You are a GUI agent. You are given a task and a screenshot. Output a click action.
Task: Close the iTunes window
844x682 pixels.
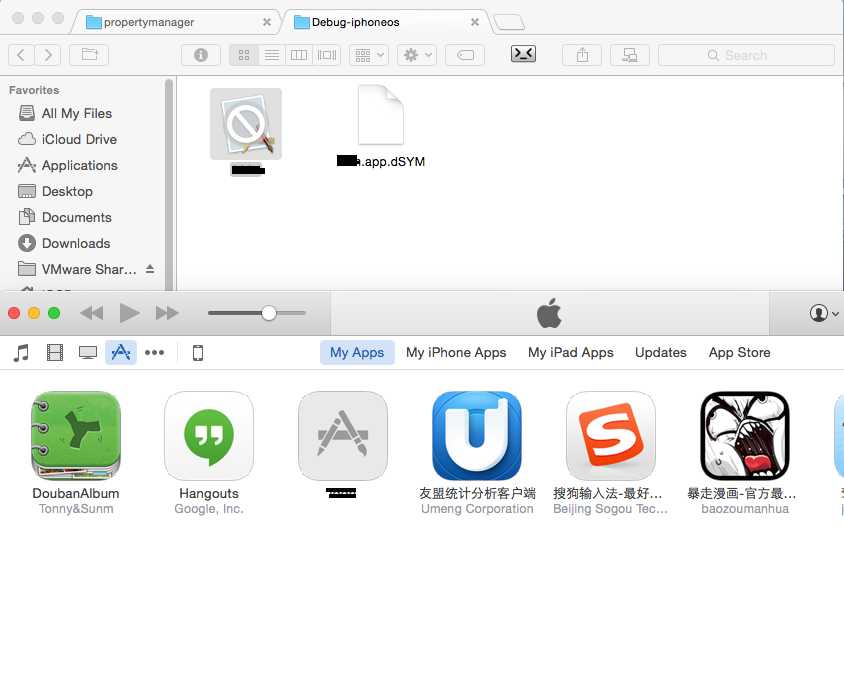pyautogui.click(x=15, y=313)
